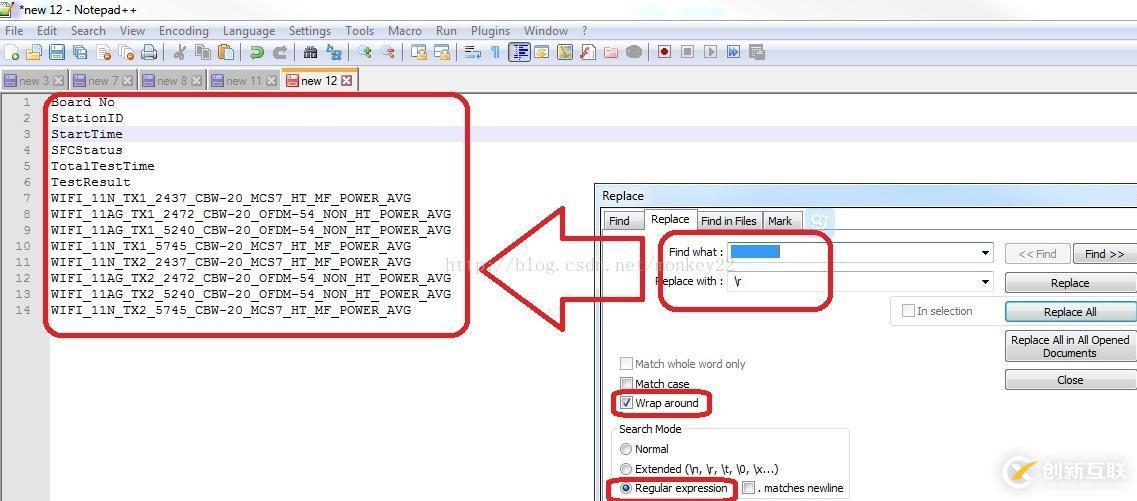Click the New file toolbar icon
The image size is (1137, 501).
[12, 53]
